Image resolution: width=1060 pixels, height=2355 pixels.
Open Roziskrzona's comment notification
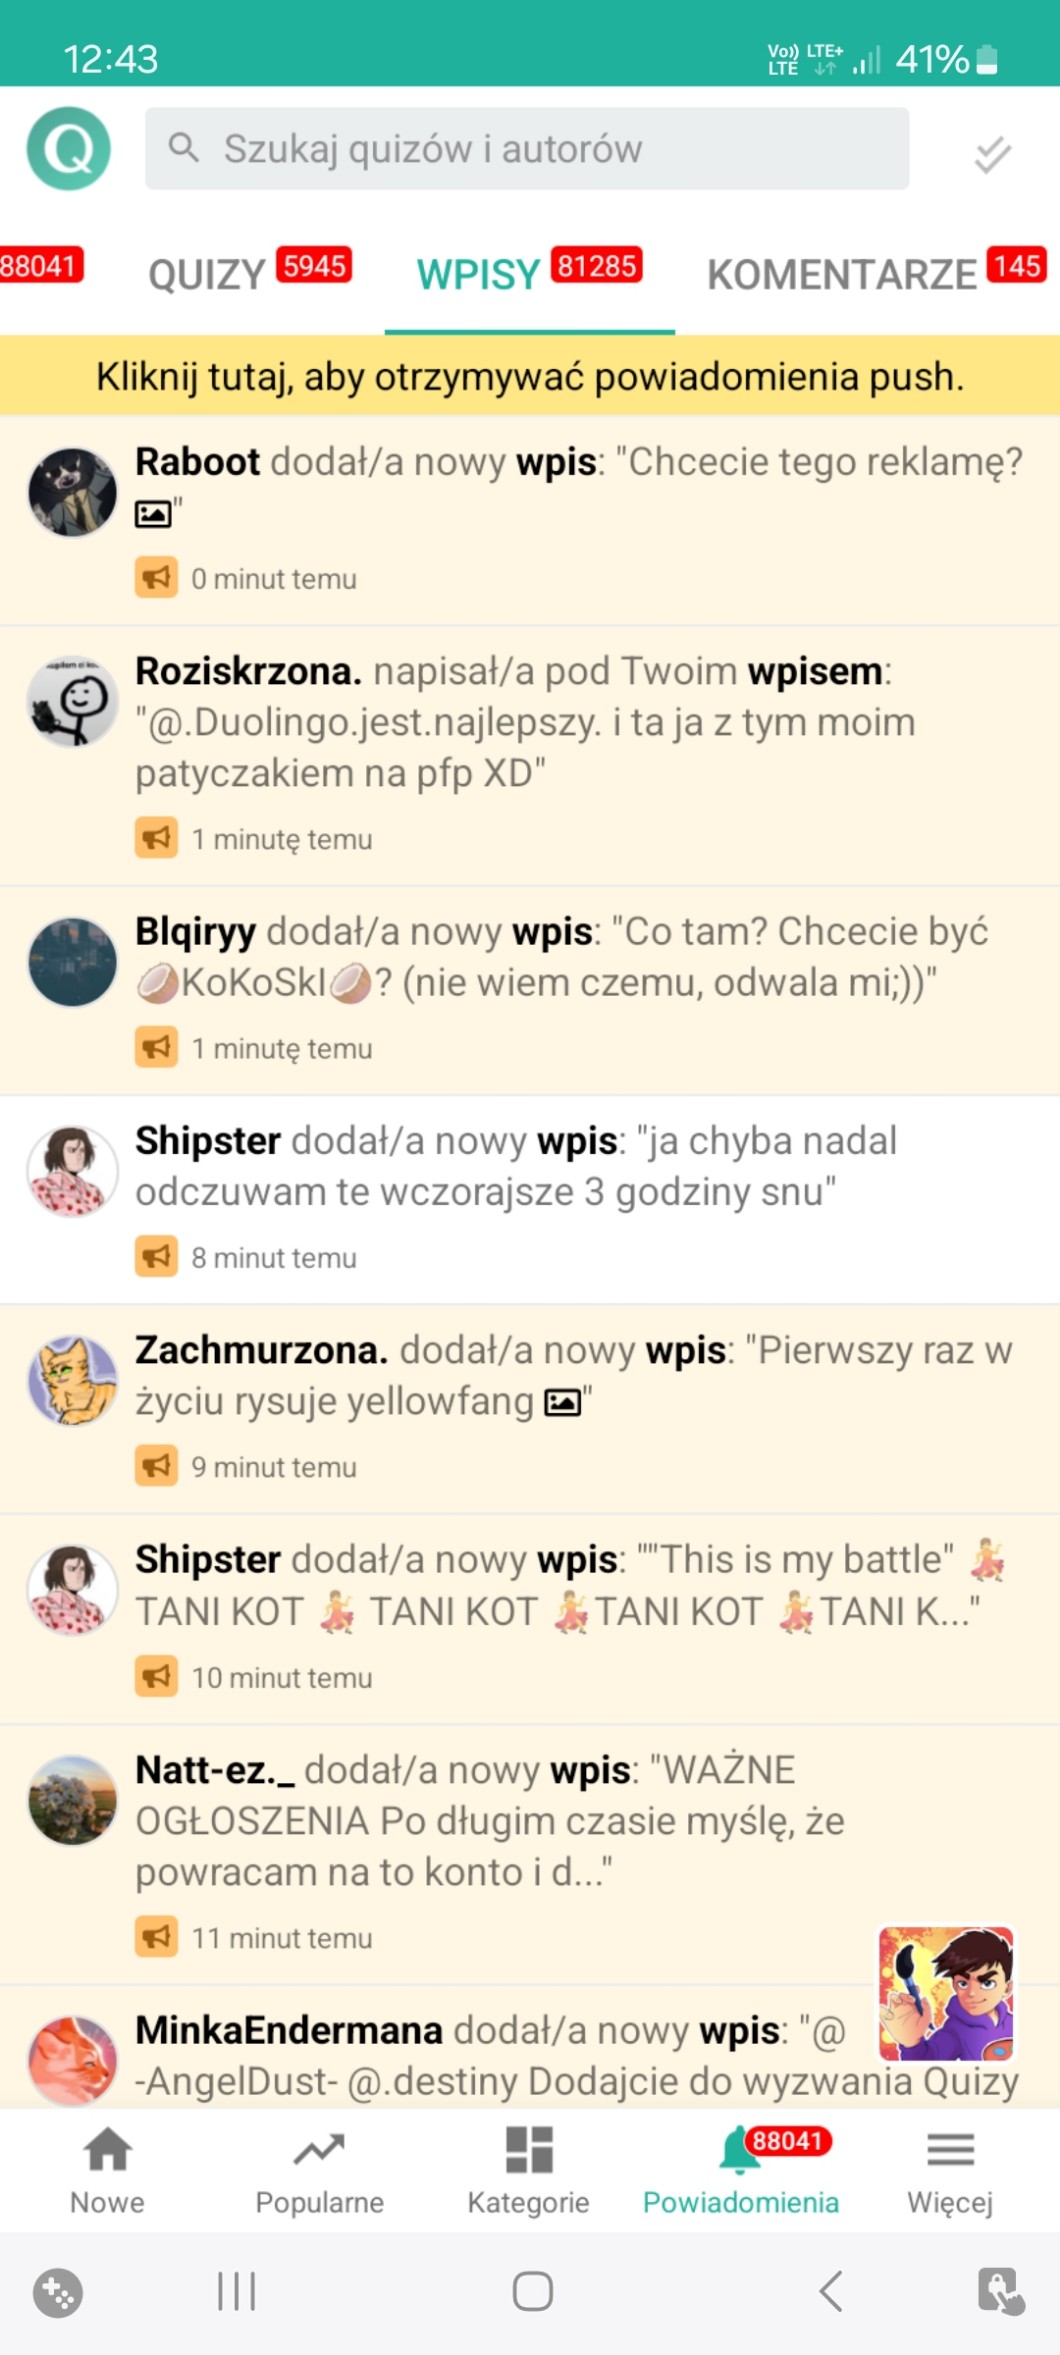[x=530, y=755]
